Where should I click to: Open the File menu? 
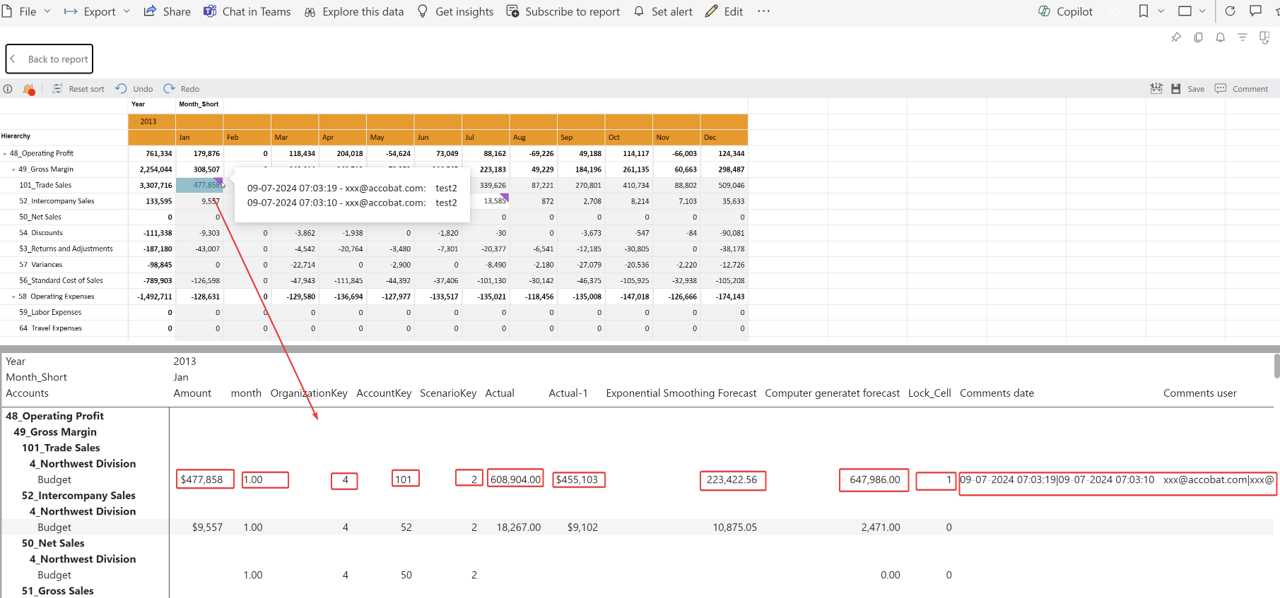[27, 12]
